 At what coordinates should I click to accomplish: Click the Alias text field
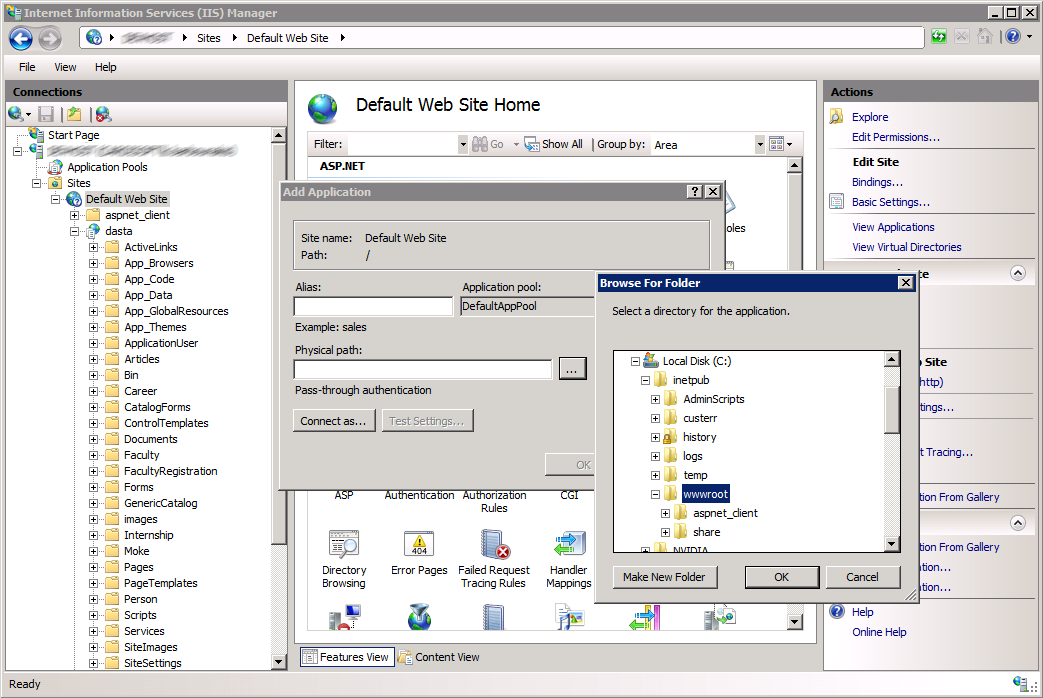click(x=373, y=307)
